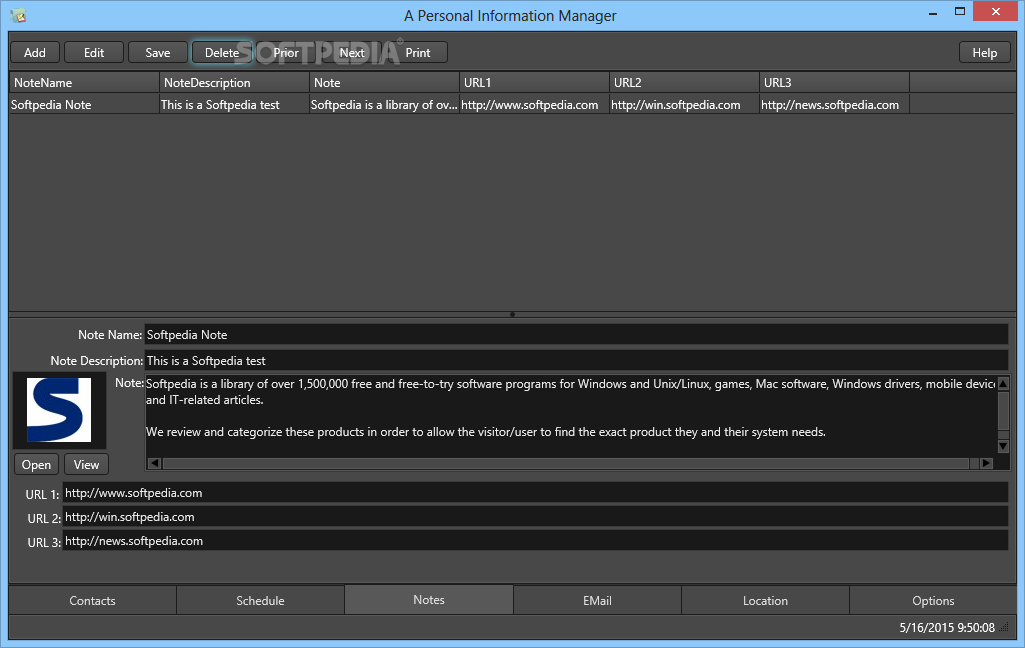Maximize the Personal Information Manager window
The width and height of the screenshot is (1025, 648).
(960, 12)
